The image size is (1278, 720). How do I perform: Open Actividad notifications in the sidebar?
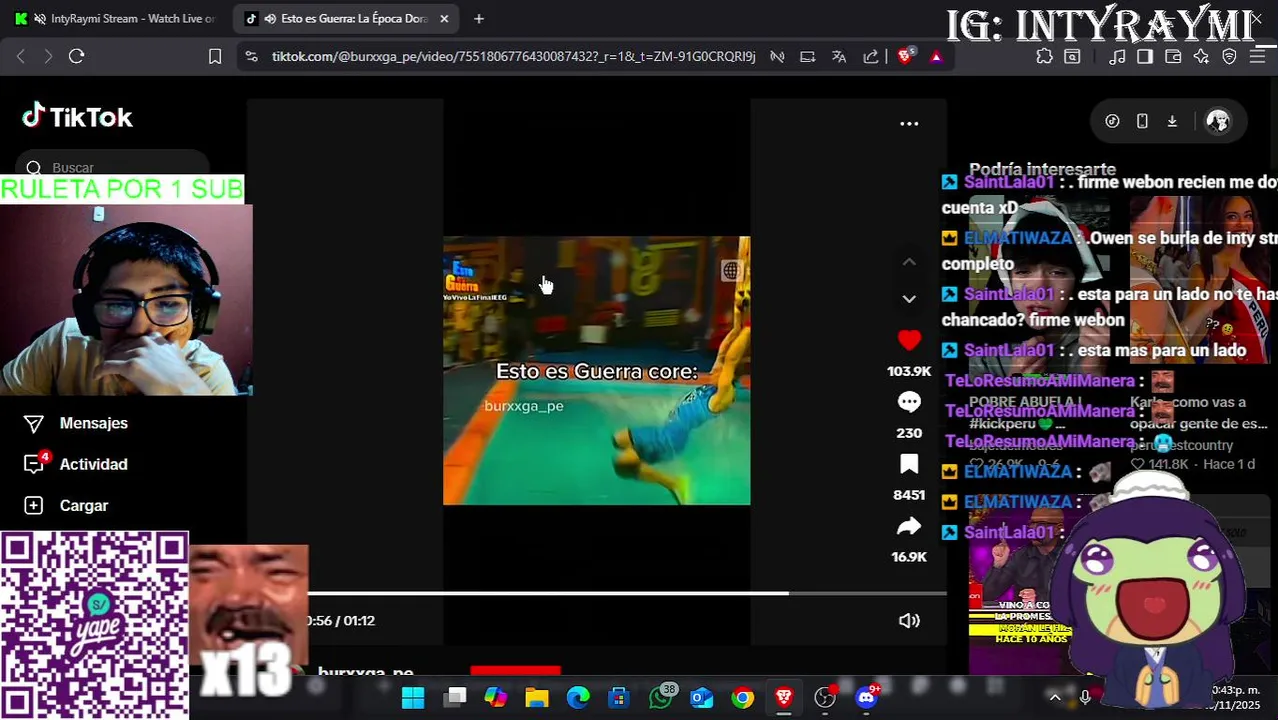click(76, 464)
